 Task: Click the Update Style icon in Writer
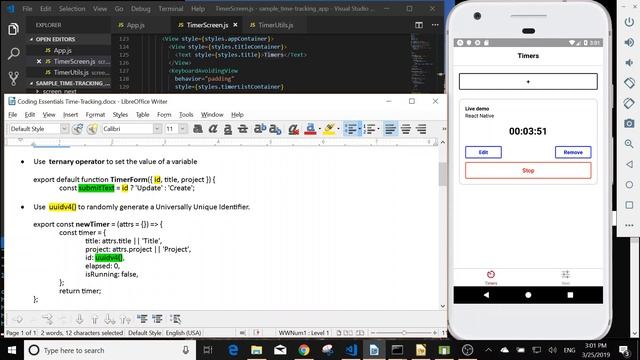[x=78, y=129]
